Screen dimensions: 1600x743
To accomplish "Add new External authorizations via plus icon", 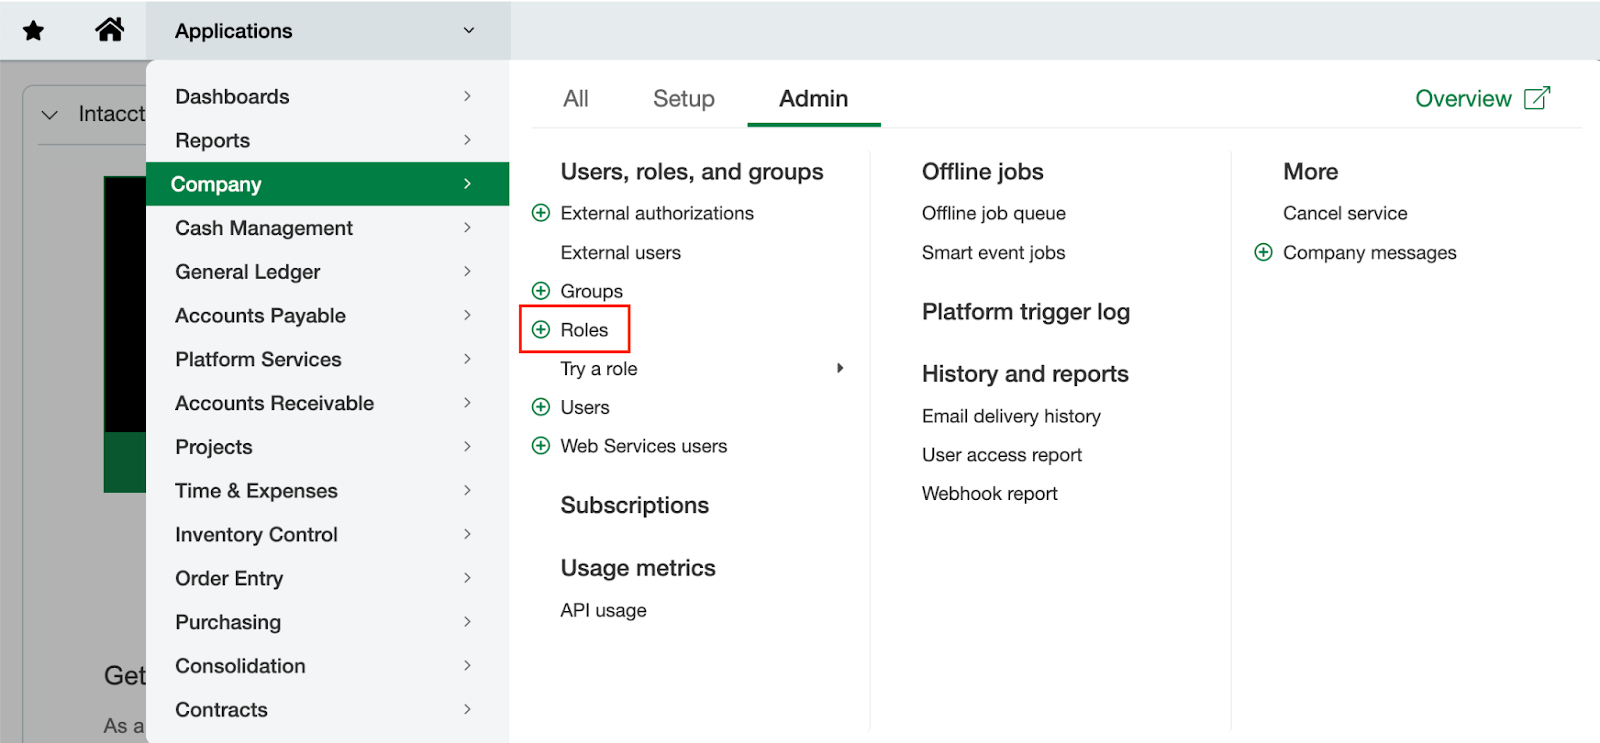I will point(541,213).
